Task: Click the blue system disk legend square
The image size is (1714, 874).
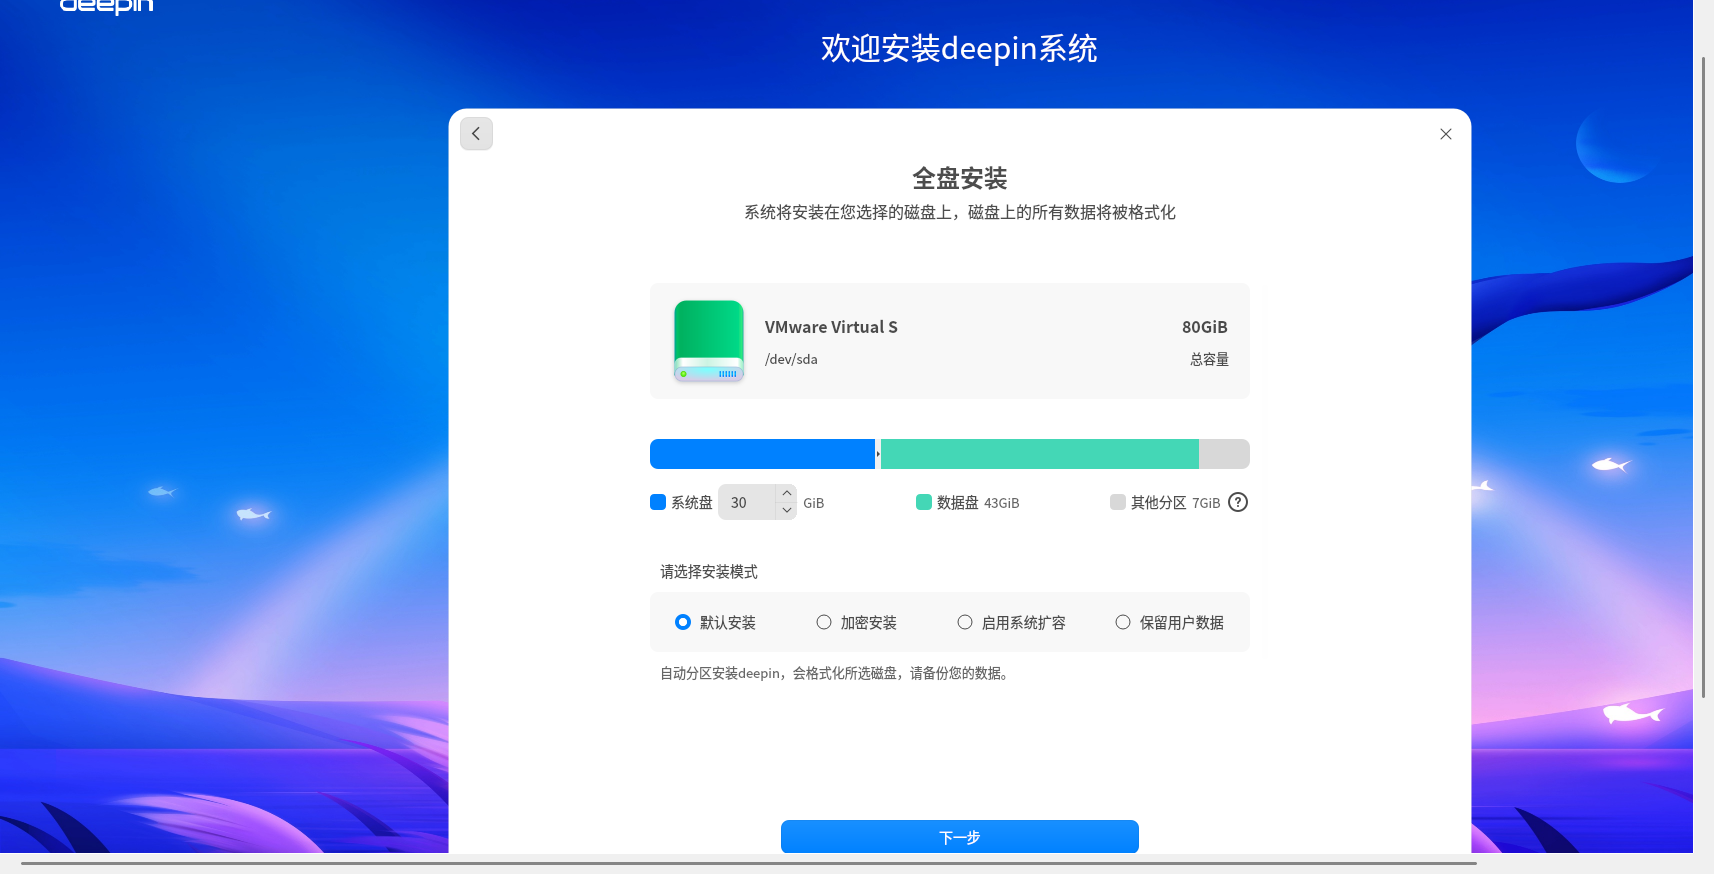Action: pyautogui.click(x=658, y=502)
